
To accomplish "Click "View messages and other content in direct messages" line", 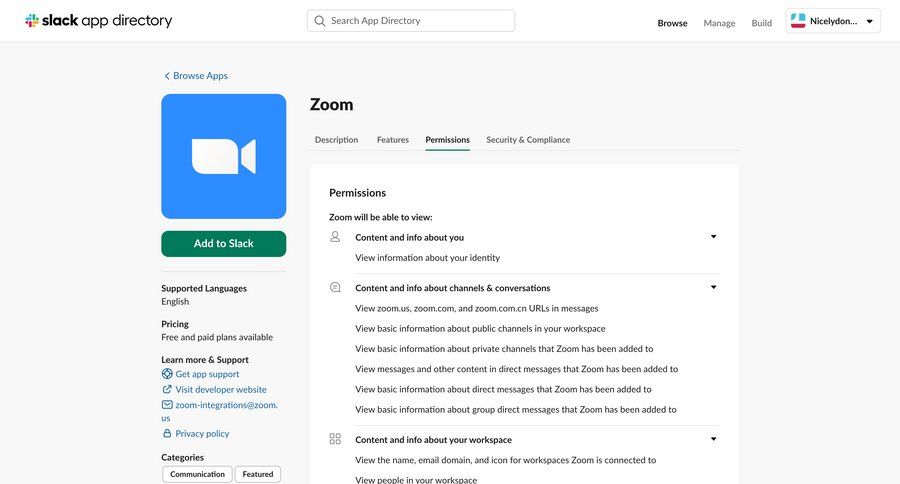I will [x=517, y=369].
